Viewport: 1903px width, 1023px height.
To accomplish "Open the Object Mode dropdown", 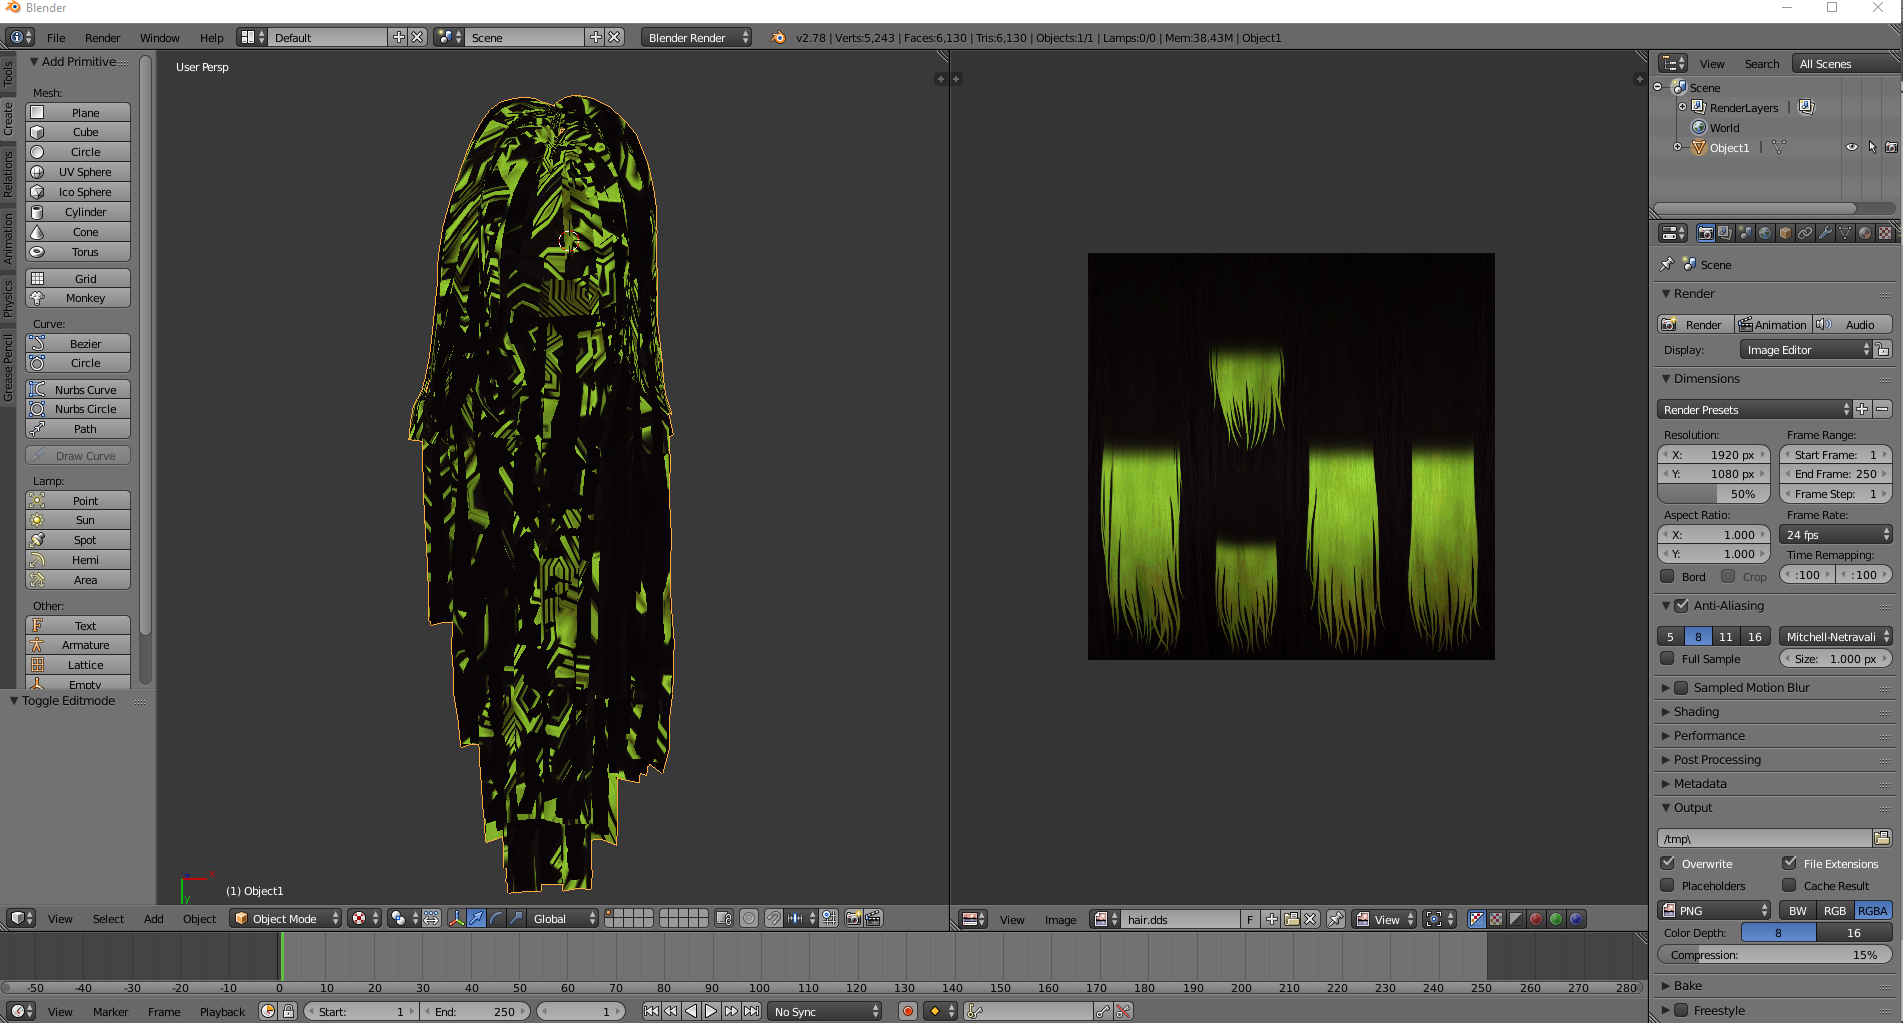I will (286, 918).
